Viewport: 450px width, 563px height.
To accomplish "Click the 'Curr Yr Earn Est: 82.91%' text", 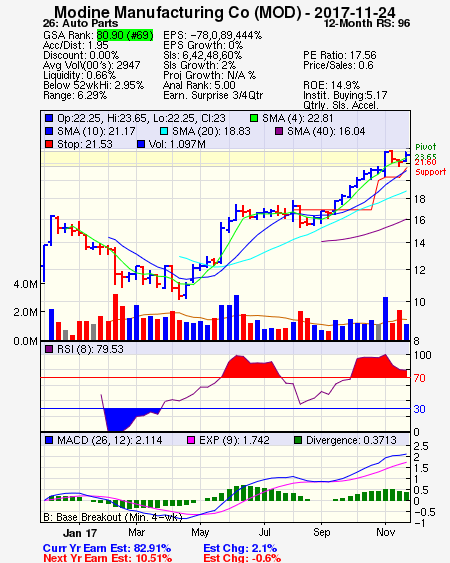I will point(107,548).
